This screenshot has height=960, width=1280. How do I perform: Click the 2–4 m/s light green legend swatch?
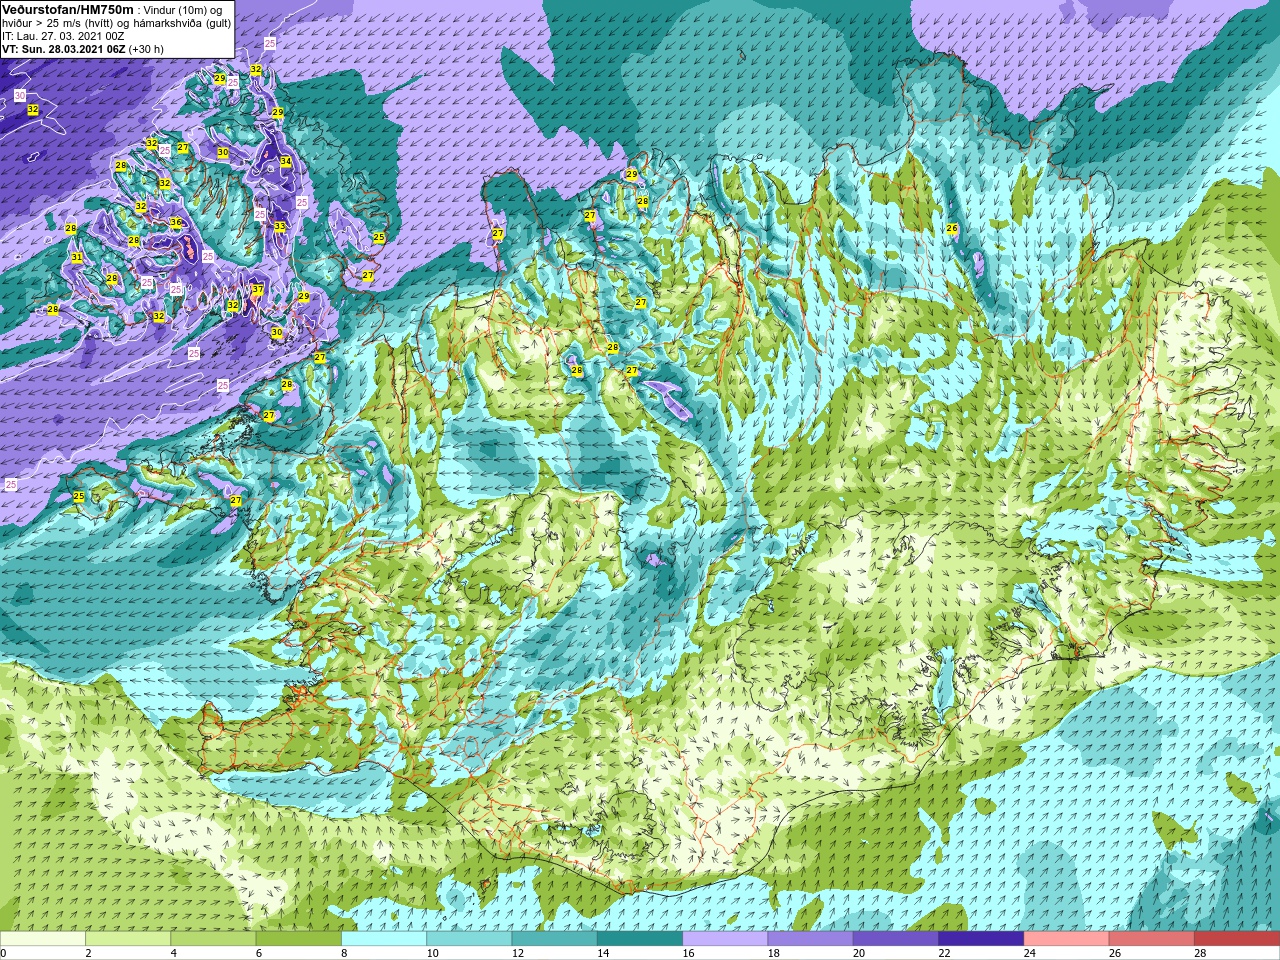click(128, 939)
